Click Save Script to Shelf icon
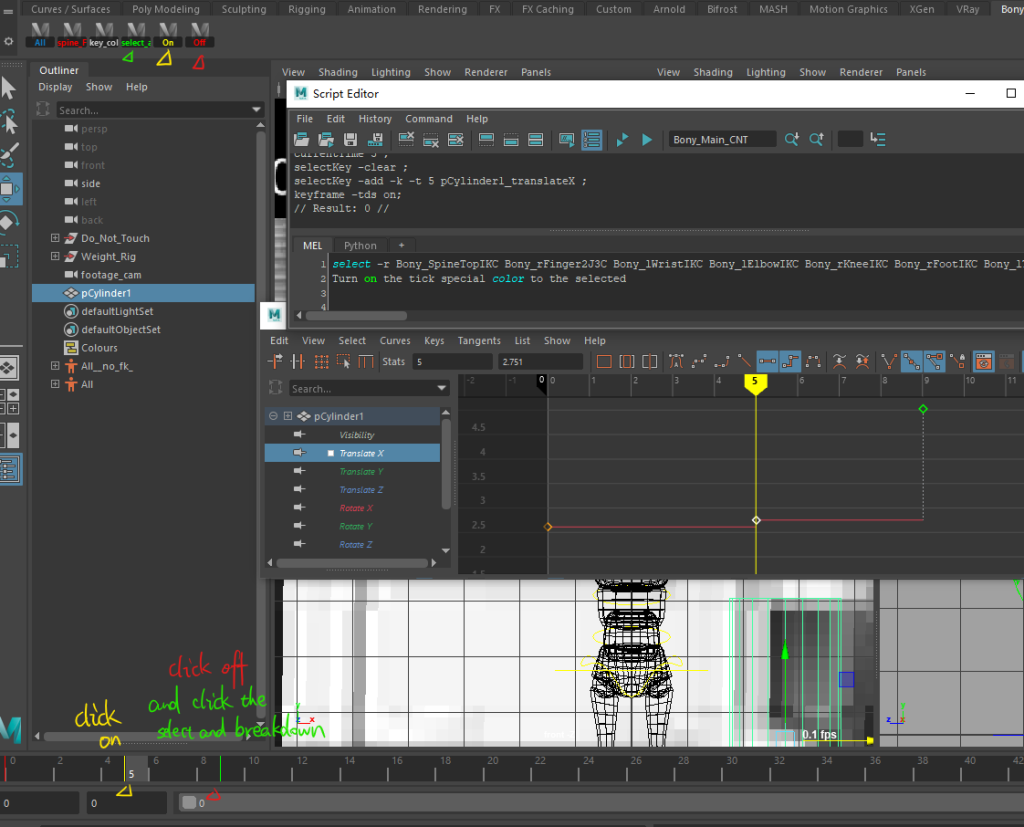1024x827 pixels. [x=376, y=139]
